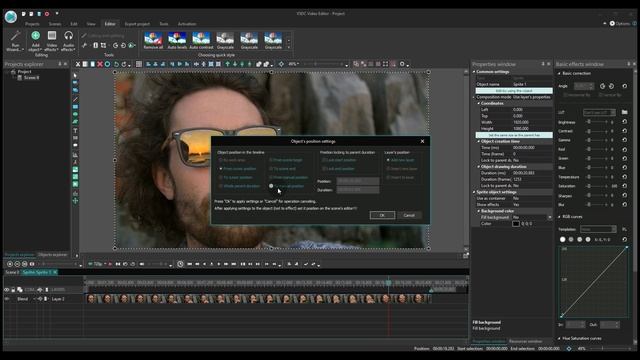Collapse the Common settings section

point(474,72)
